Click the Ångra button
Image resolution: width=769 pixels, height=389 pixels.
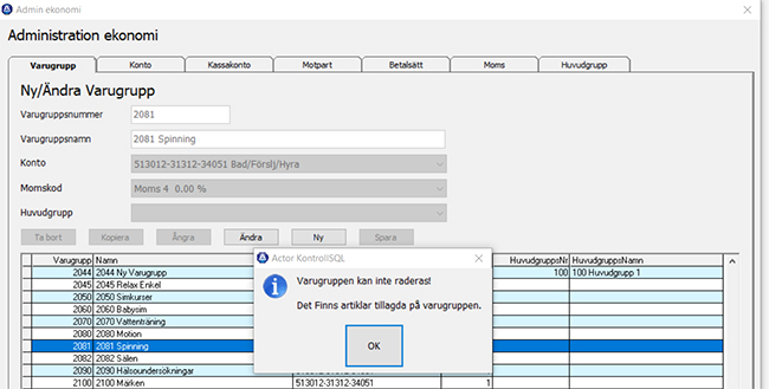coord(183,237)
